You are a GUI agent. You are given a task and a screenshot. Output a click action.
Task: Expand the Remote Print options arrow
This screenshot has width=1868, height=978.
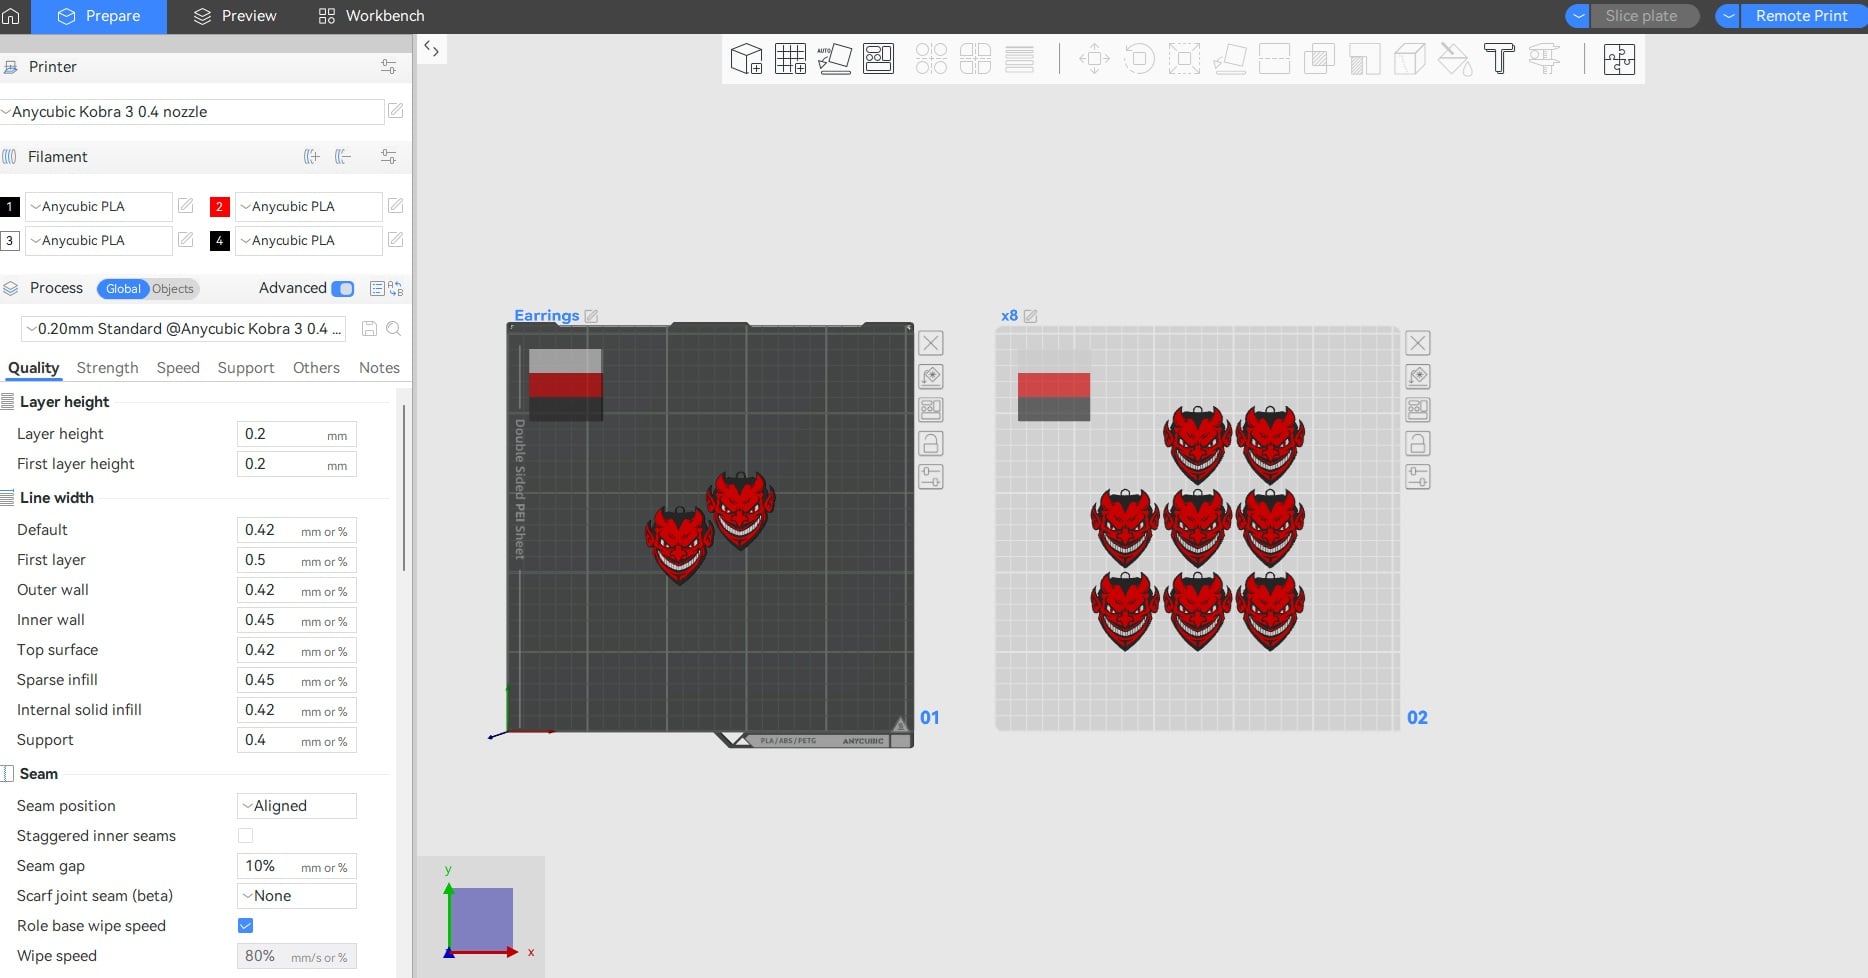pyautogui.click(x=1729, y=16)
